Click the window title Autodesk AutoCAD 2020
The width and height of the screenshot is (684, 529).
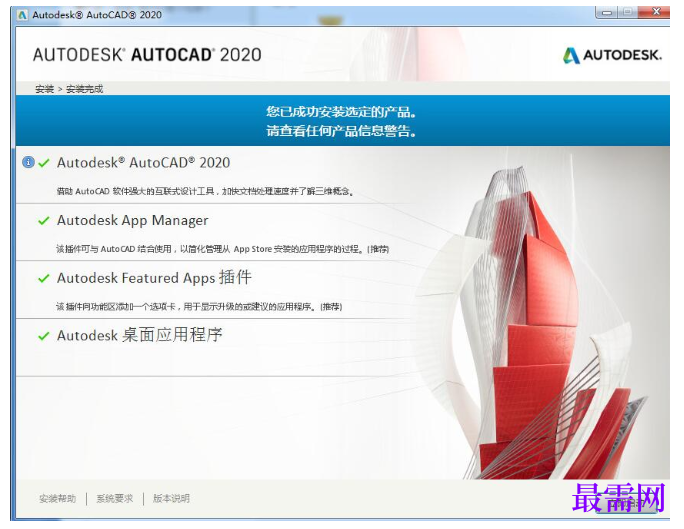97,15
